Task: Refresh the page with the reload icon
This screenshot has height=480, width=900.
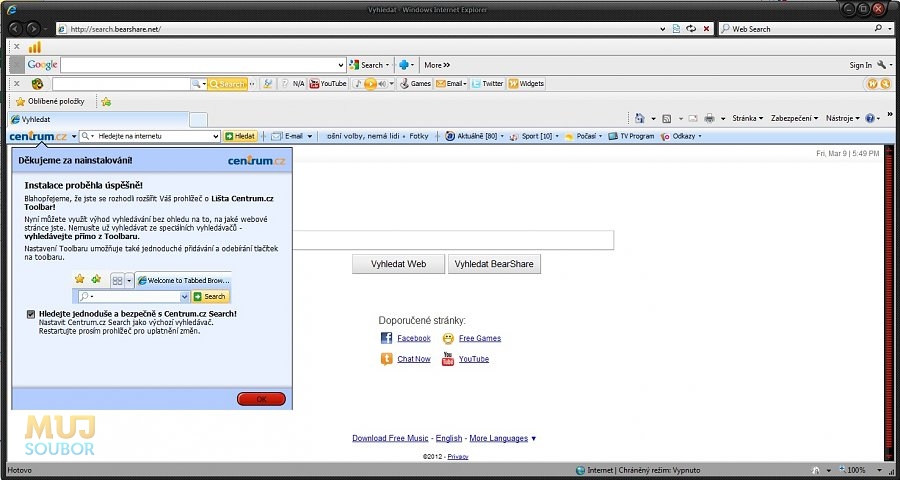Action: click(691, 29)
